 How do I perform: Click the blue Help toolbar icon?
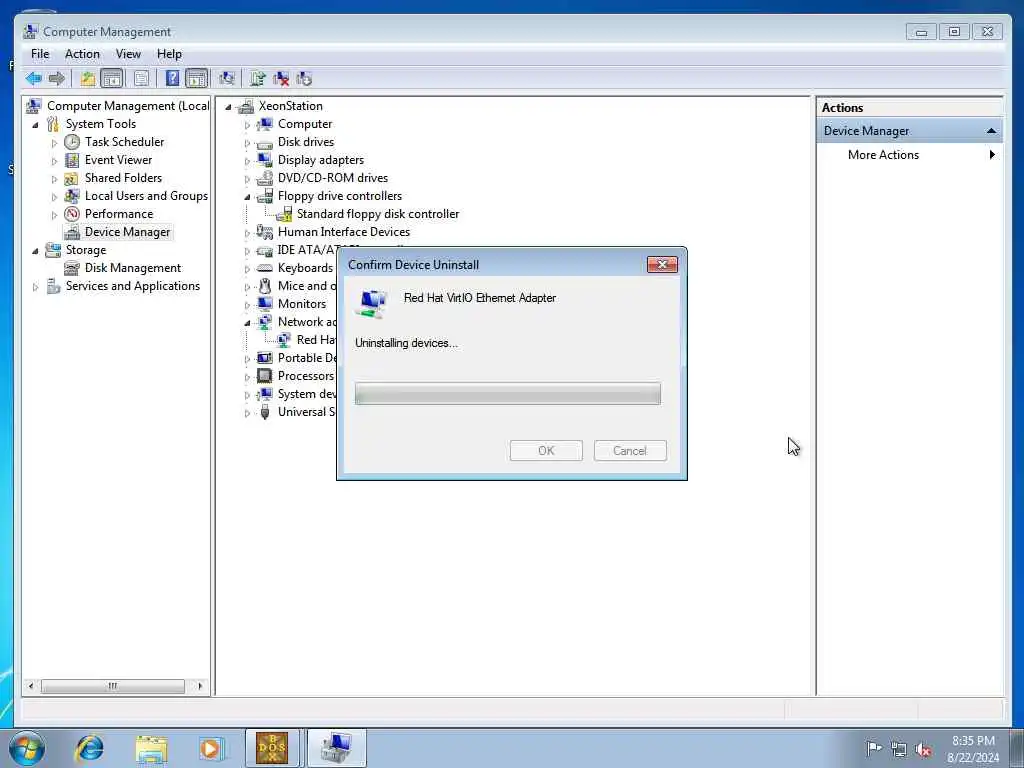(x=172, y=79)
